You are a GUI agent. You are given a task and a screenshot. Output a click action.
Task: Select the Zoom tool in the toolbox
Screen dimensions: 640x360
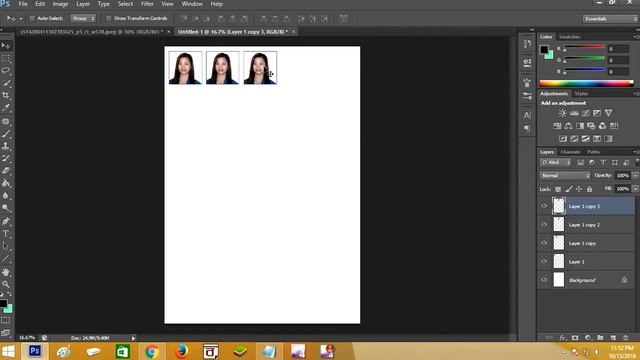(6, 284)
